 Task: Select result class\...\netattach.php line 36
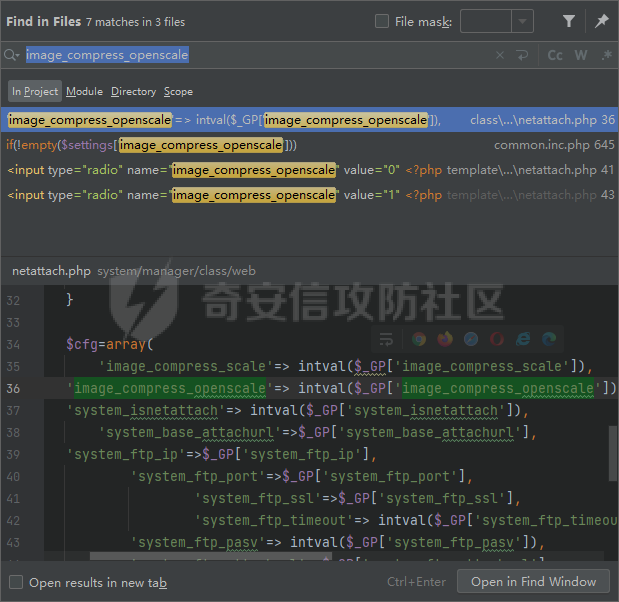pos(310,120)
